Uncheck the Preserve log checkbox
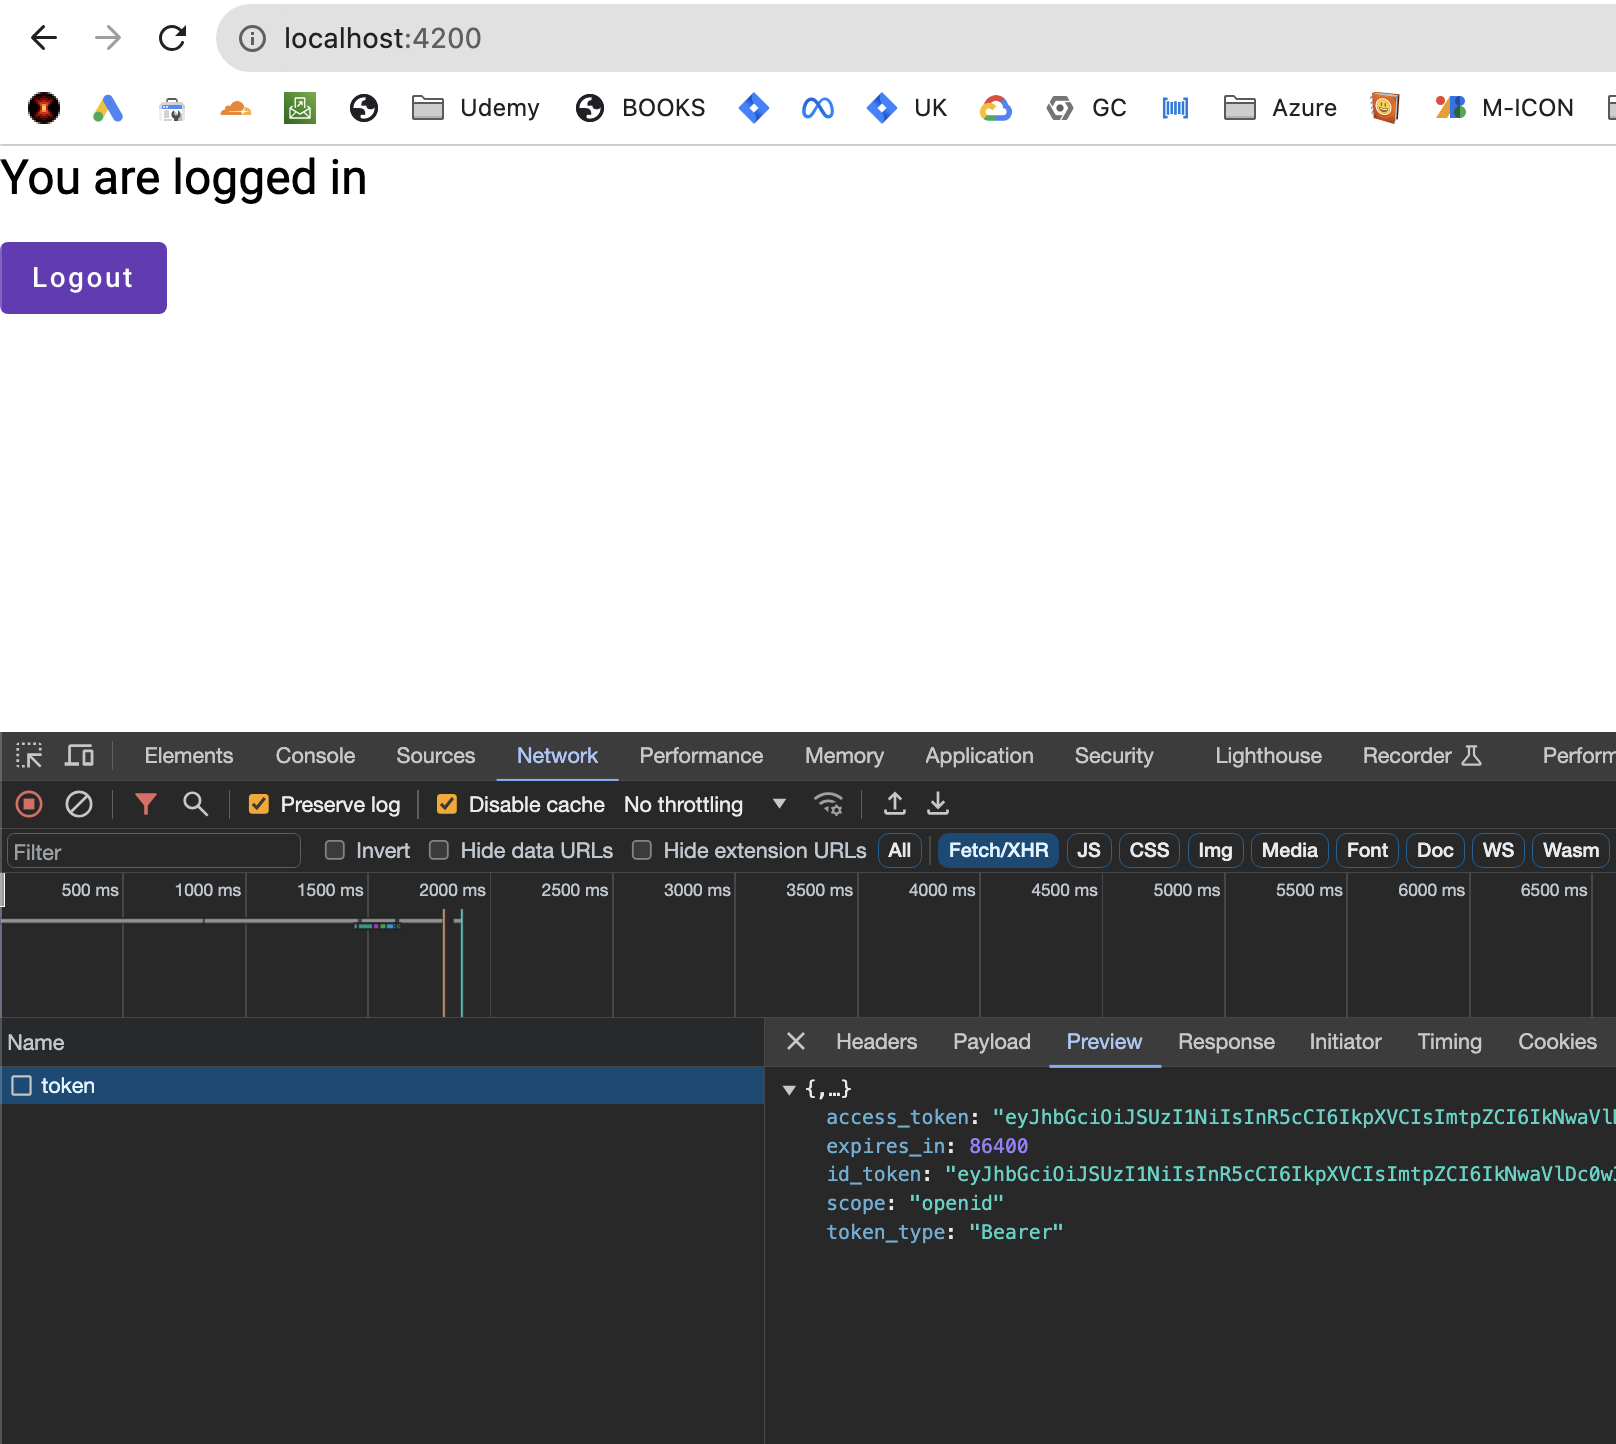Image resolution: width=1616 pixels, height=1444 pixels. click(x=259, y=805)
